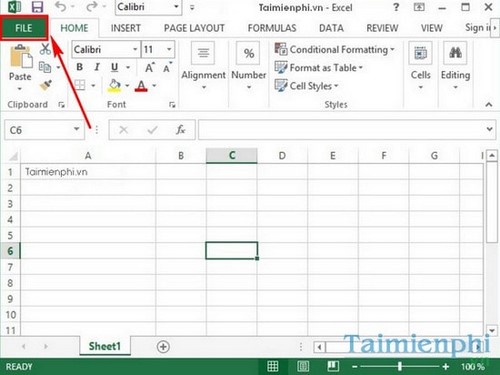
Task: Switch to the HOME tab
Action: (x=74, y=28)
